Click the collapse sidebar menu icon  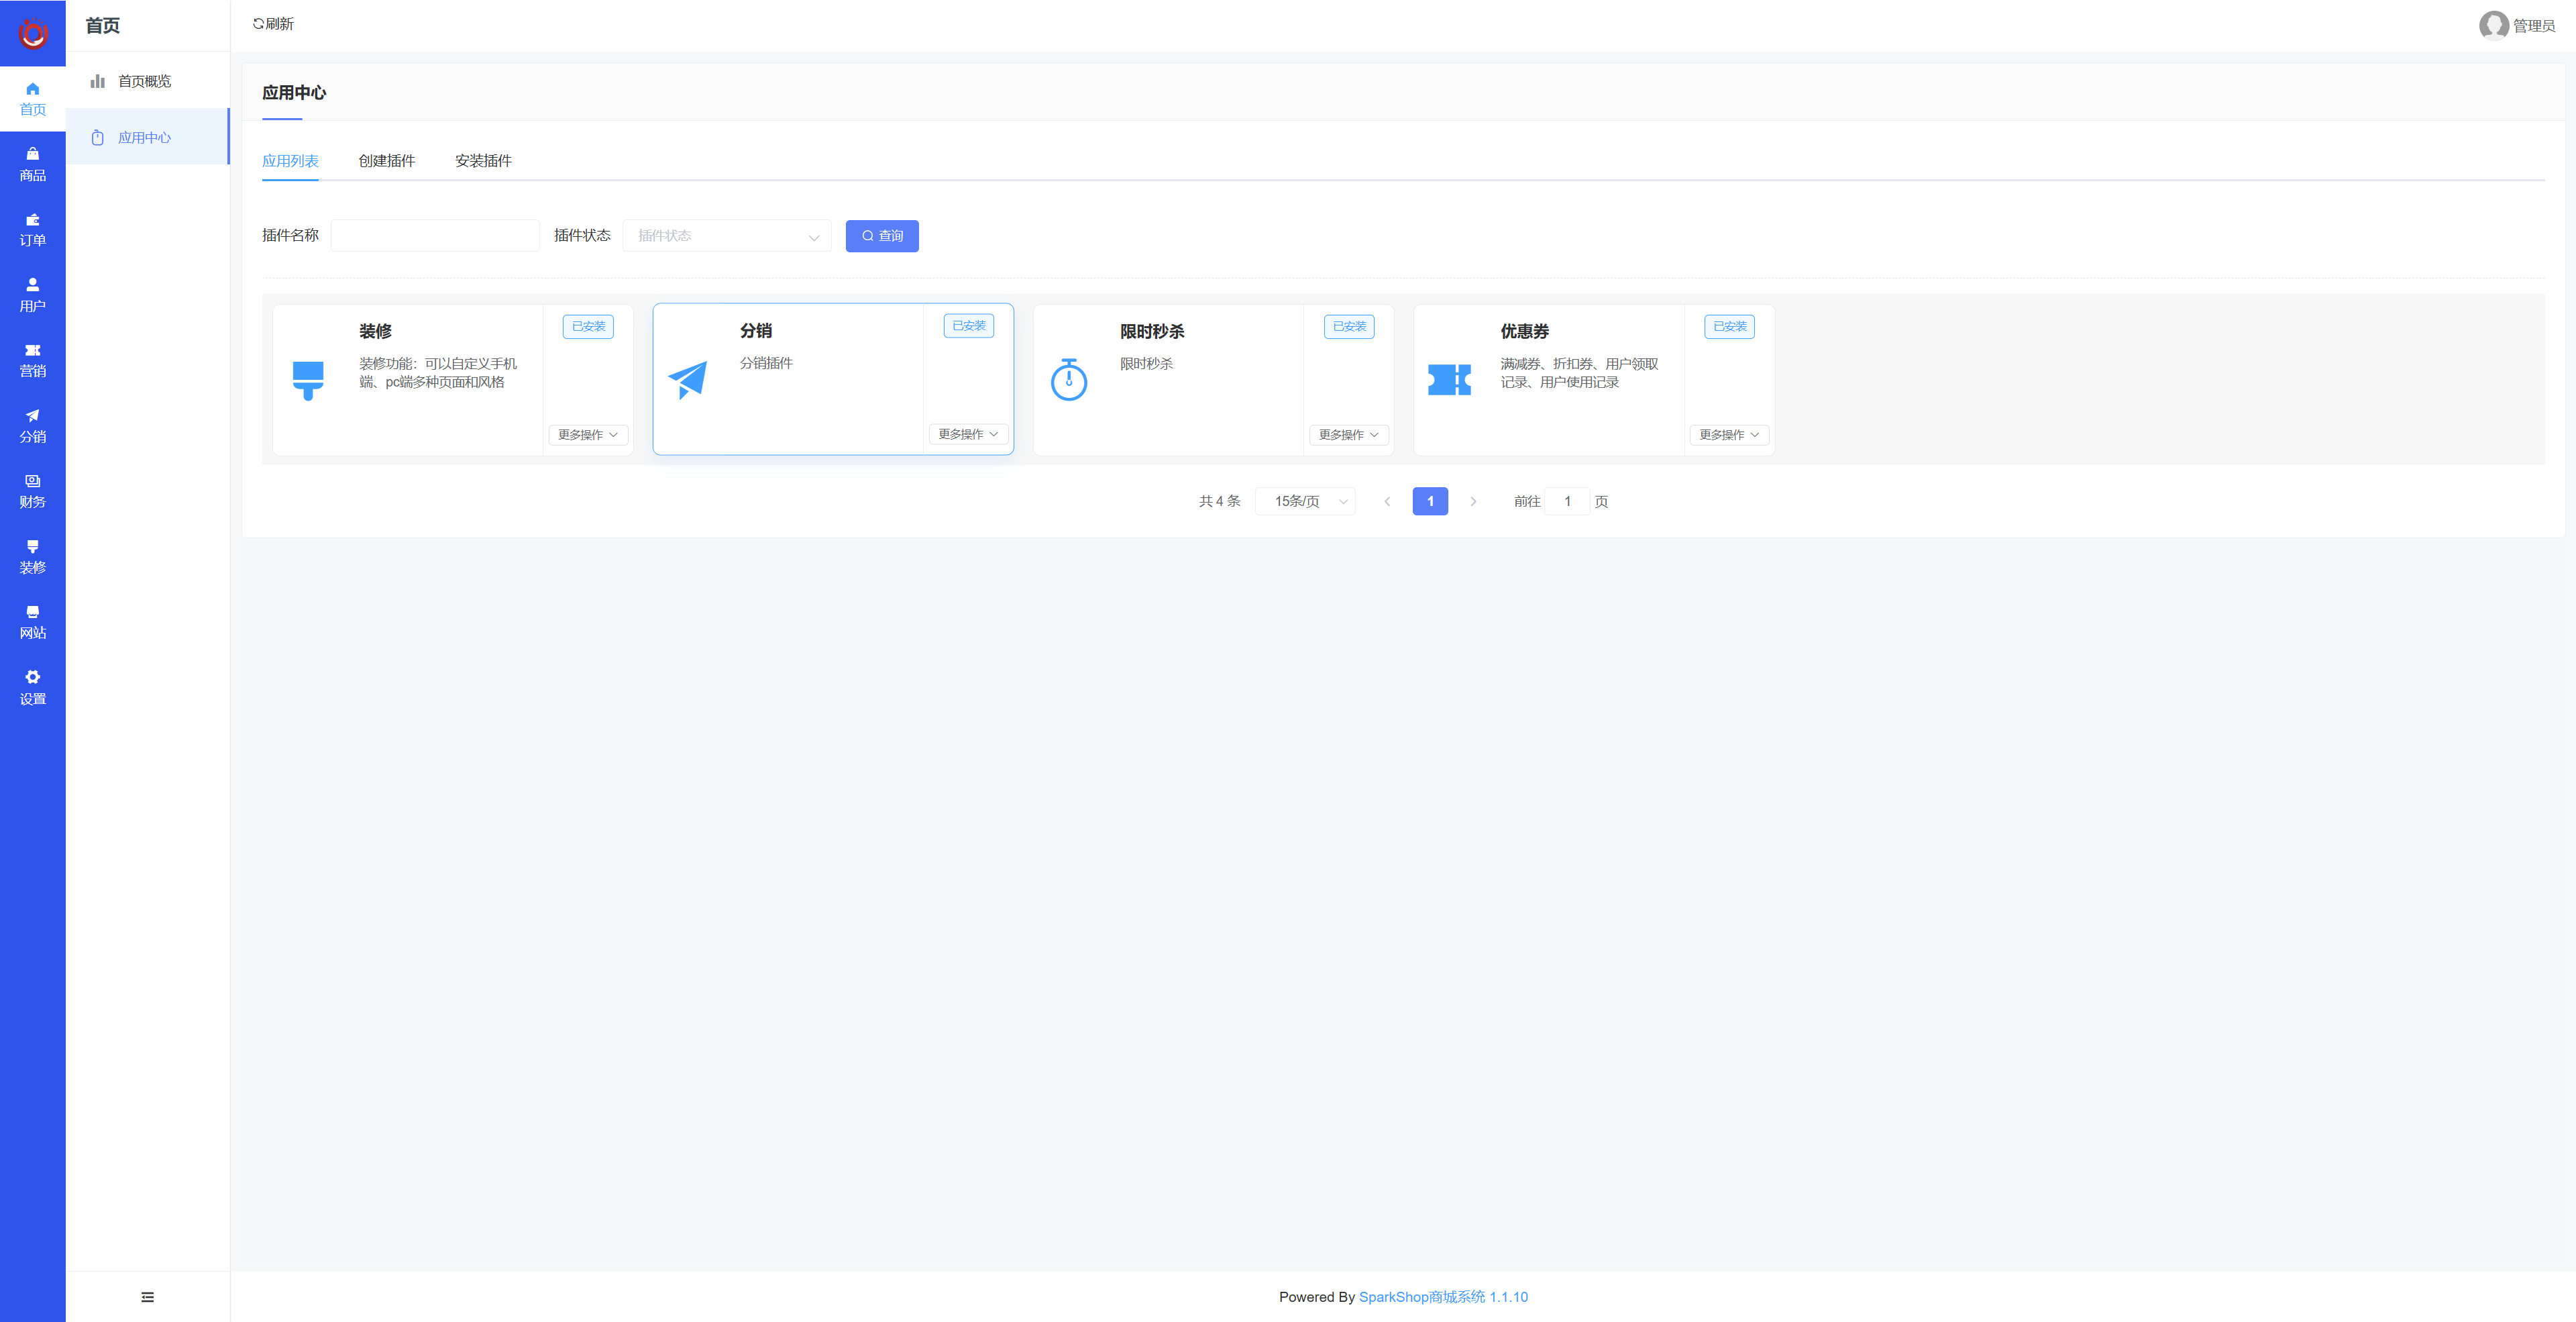[x=148, y=1297]
